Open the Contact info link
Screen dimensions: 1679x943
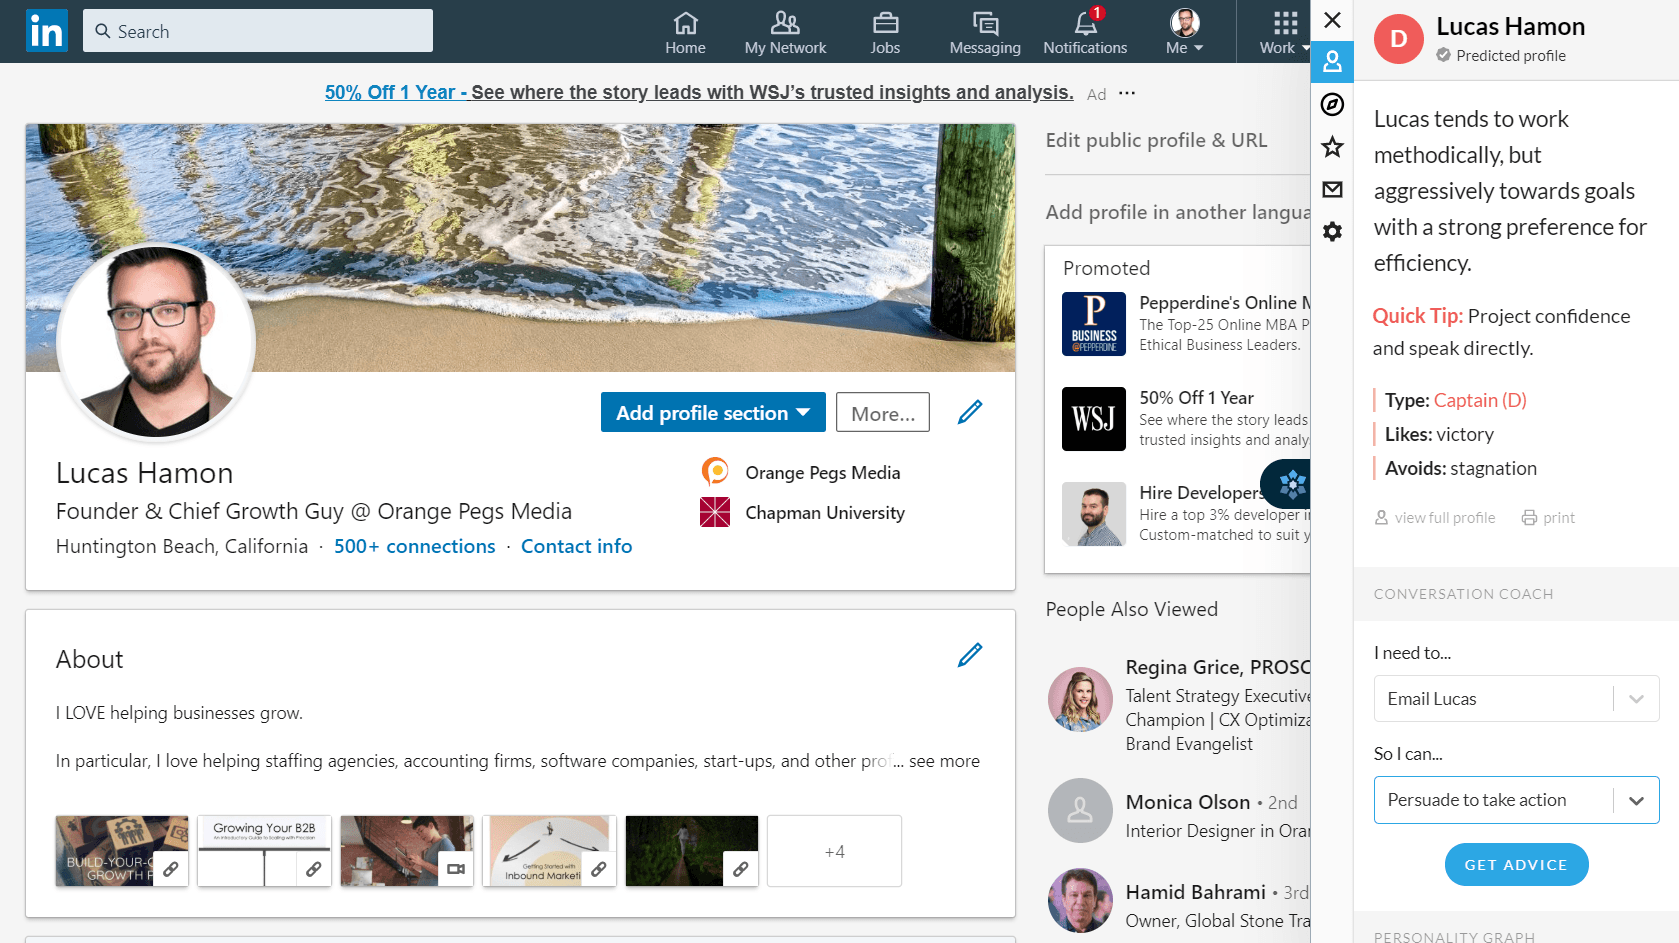coord(576,547)
